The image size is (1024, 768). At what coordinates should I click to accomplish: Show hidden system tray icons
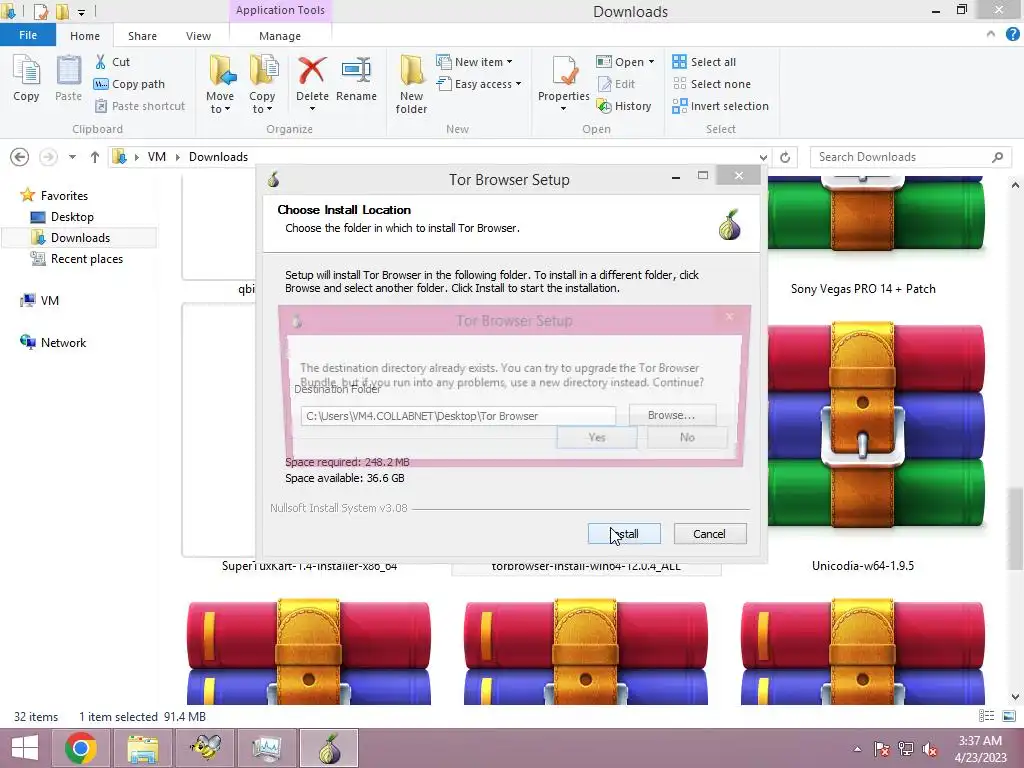tap(857, 749)
